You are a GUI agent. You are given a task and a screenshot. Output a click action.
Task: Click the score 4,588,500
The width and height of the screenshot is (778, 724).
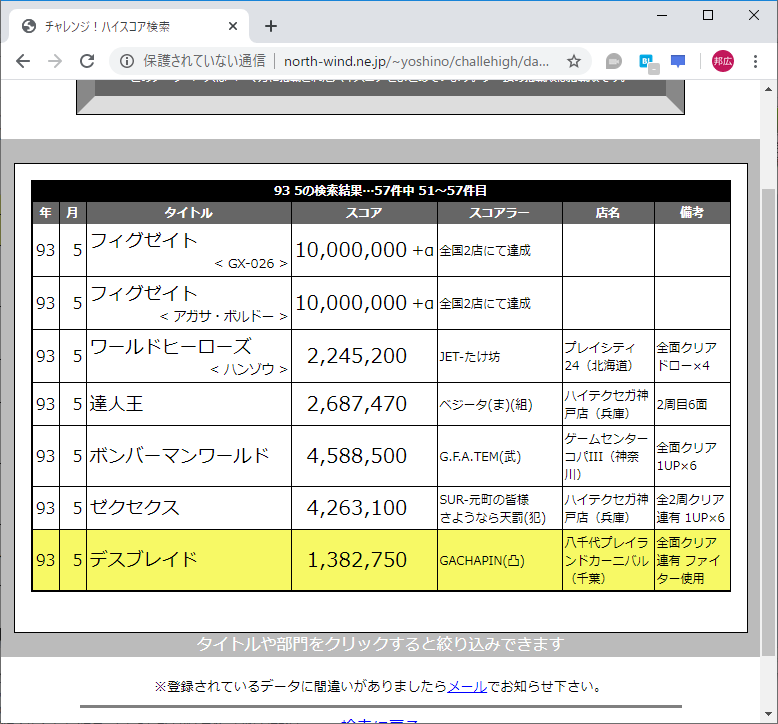(357, 456)
